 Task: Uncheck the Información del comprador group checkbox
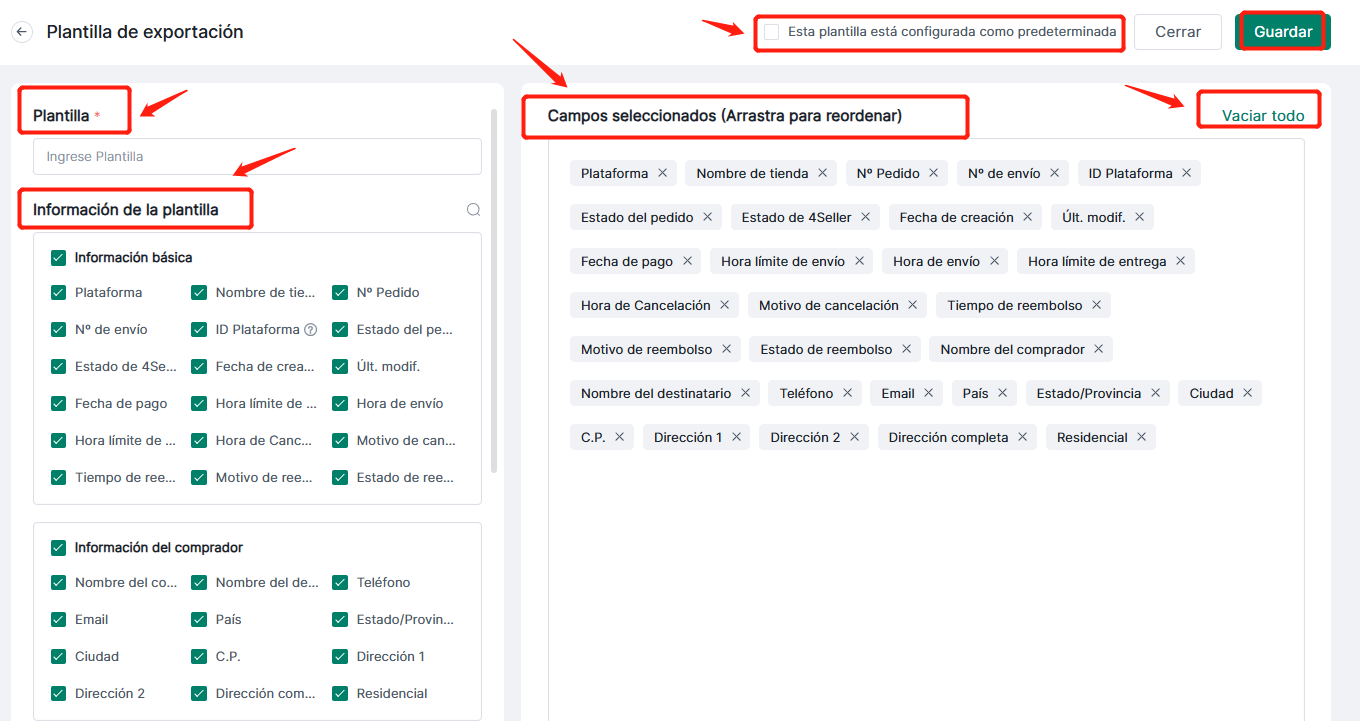pos(58,547)
